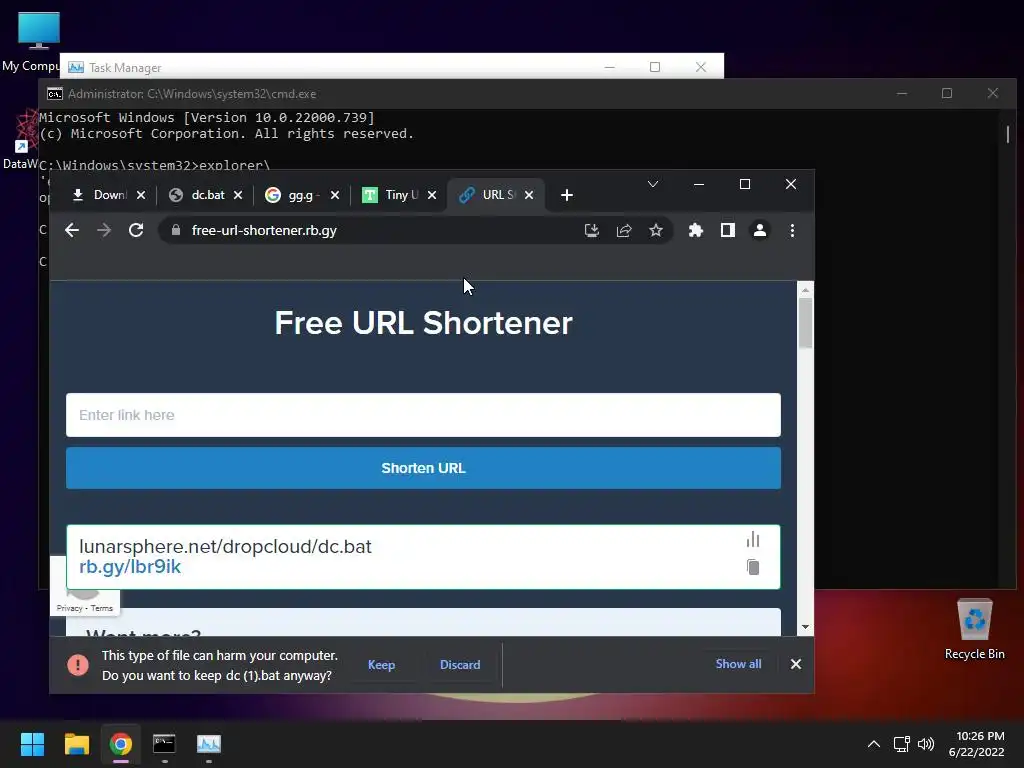
Task: Bookmark this tab with star
Action: point(656,231)
